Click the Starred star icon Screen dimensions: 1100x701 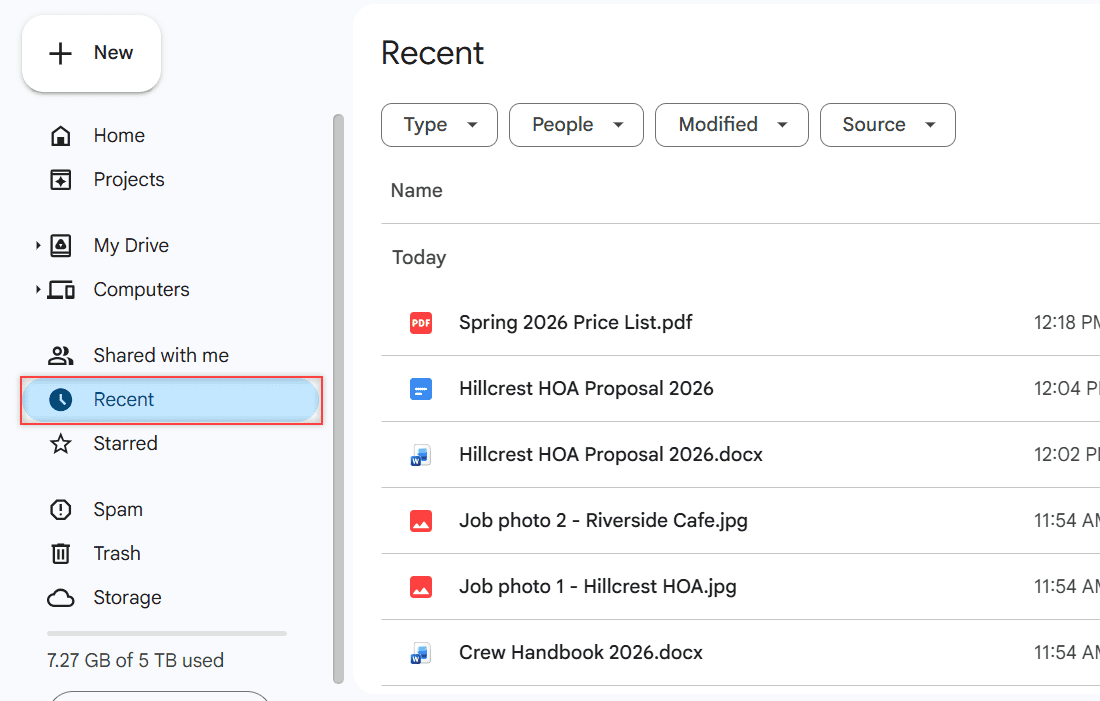(61, 443)
